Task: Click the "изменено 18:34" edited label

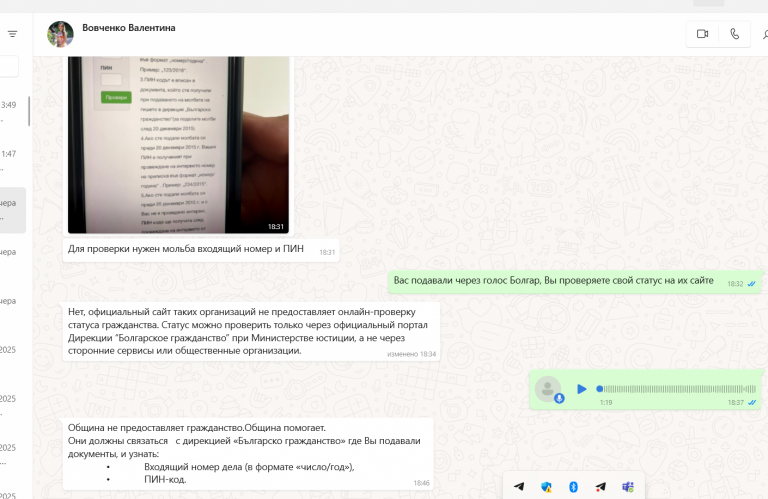Action: coord(411,354)
